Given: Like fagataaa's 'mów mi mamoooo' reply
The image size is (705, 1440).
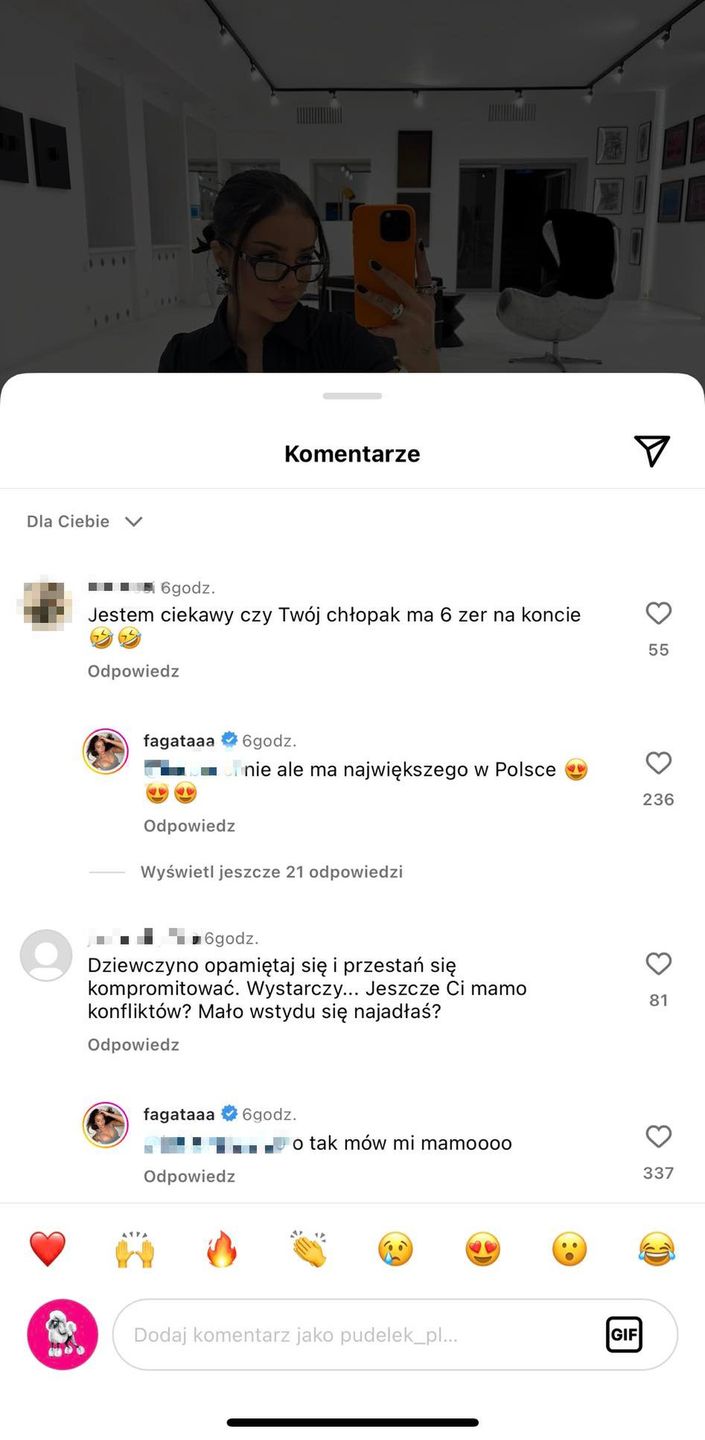Looking at the screenshot, I should click(x=658, y=1136).
